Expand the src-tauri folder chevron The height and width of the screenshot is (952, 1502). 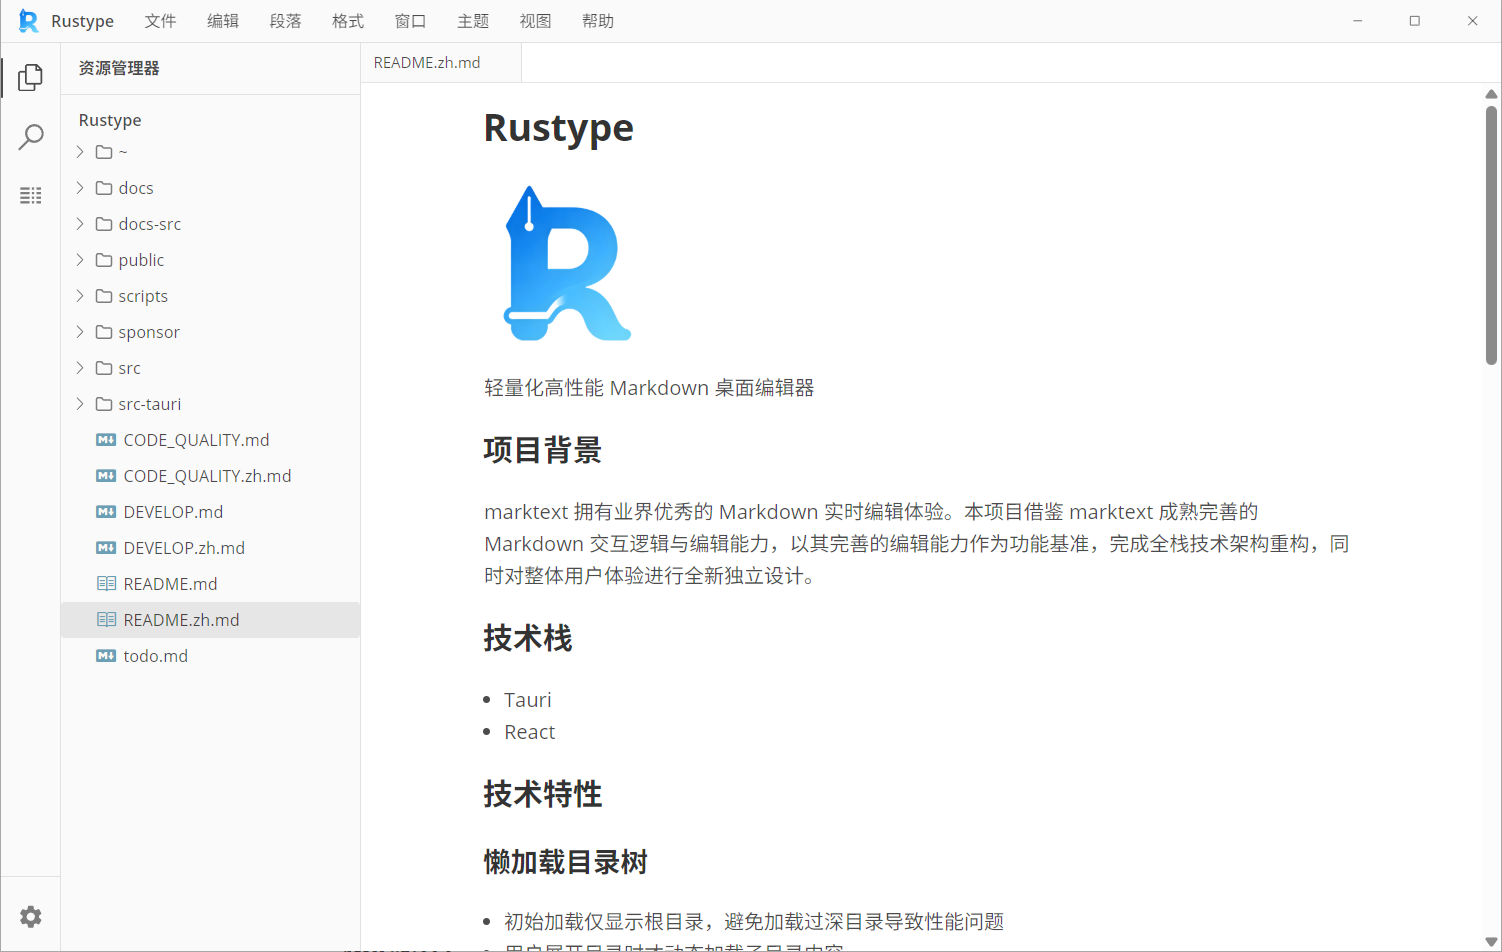click(80, 404)
